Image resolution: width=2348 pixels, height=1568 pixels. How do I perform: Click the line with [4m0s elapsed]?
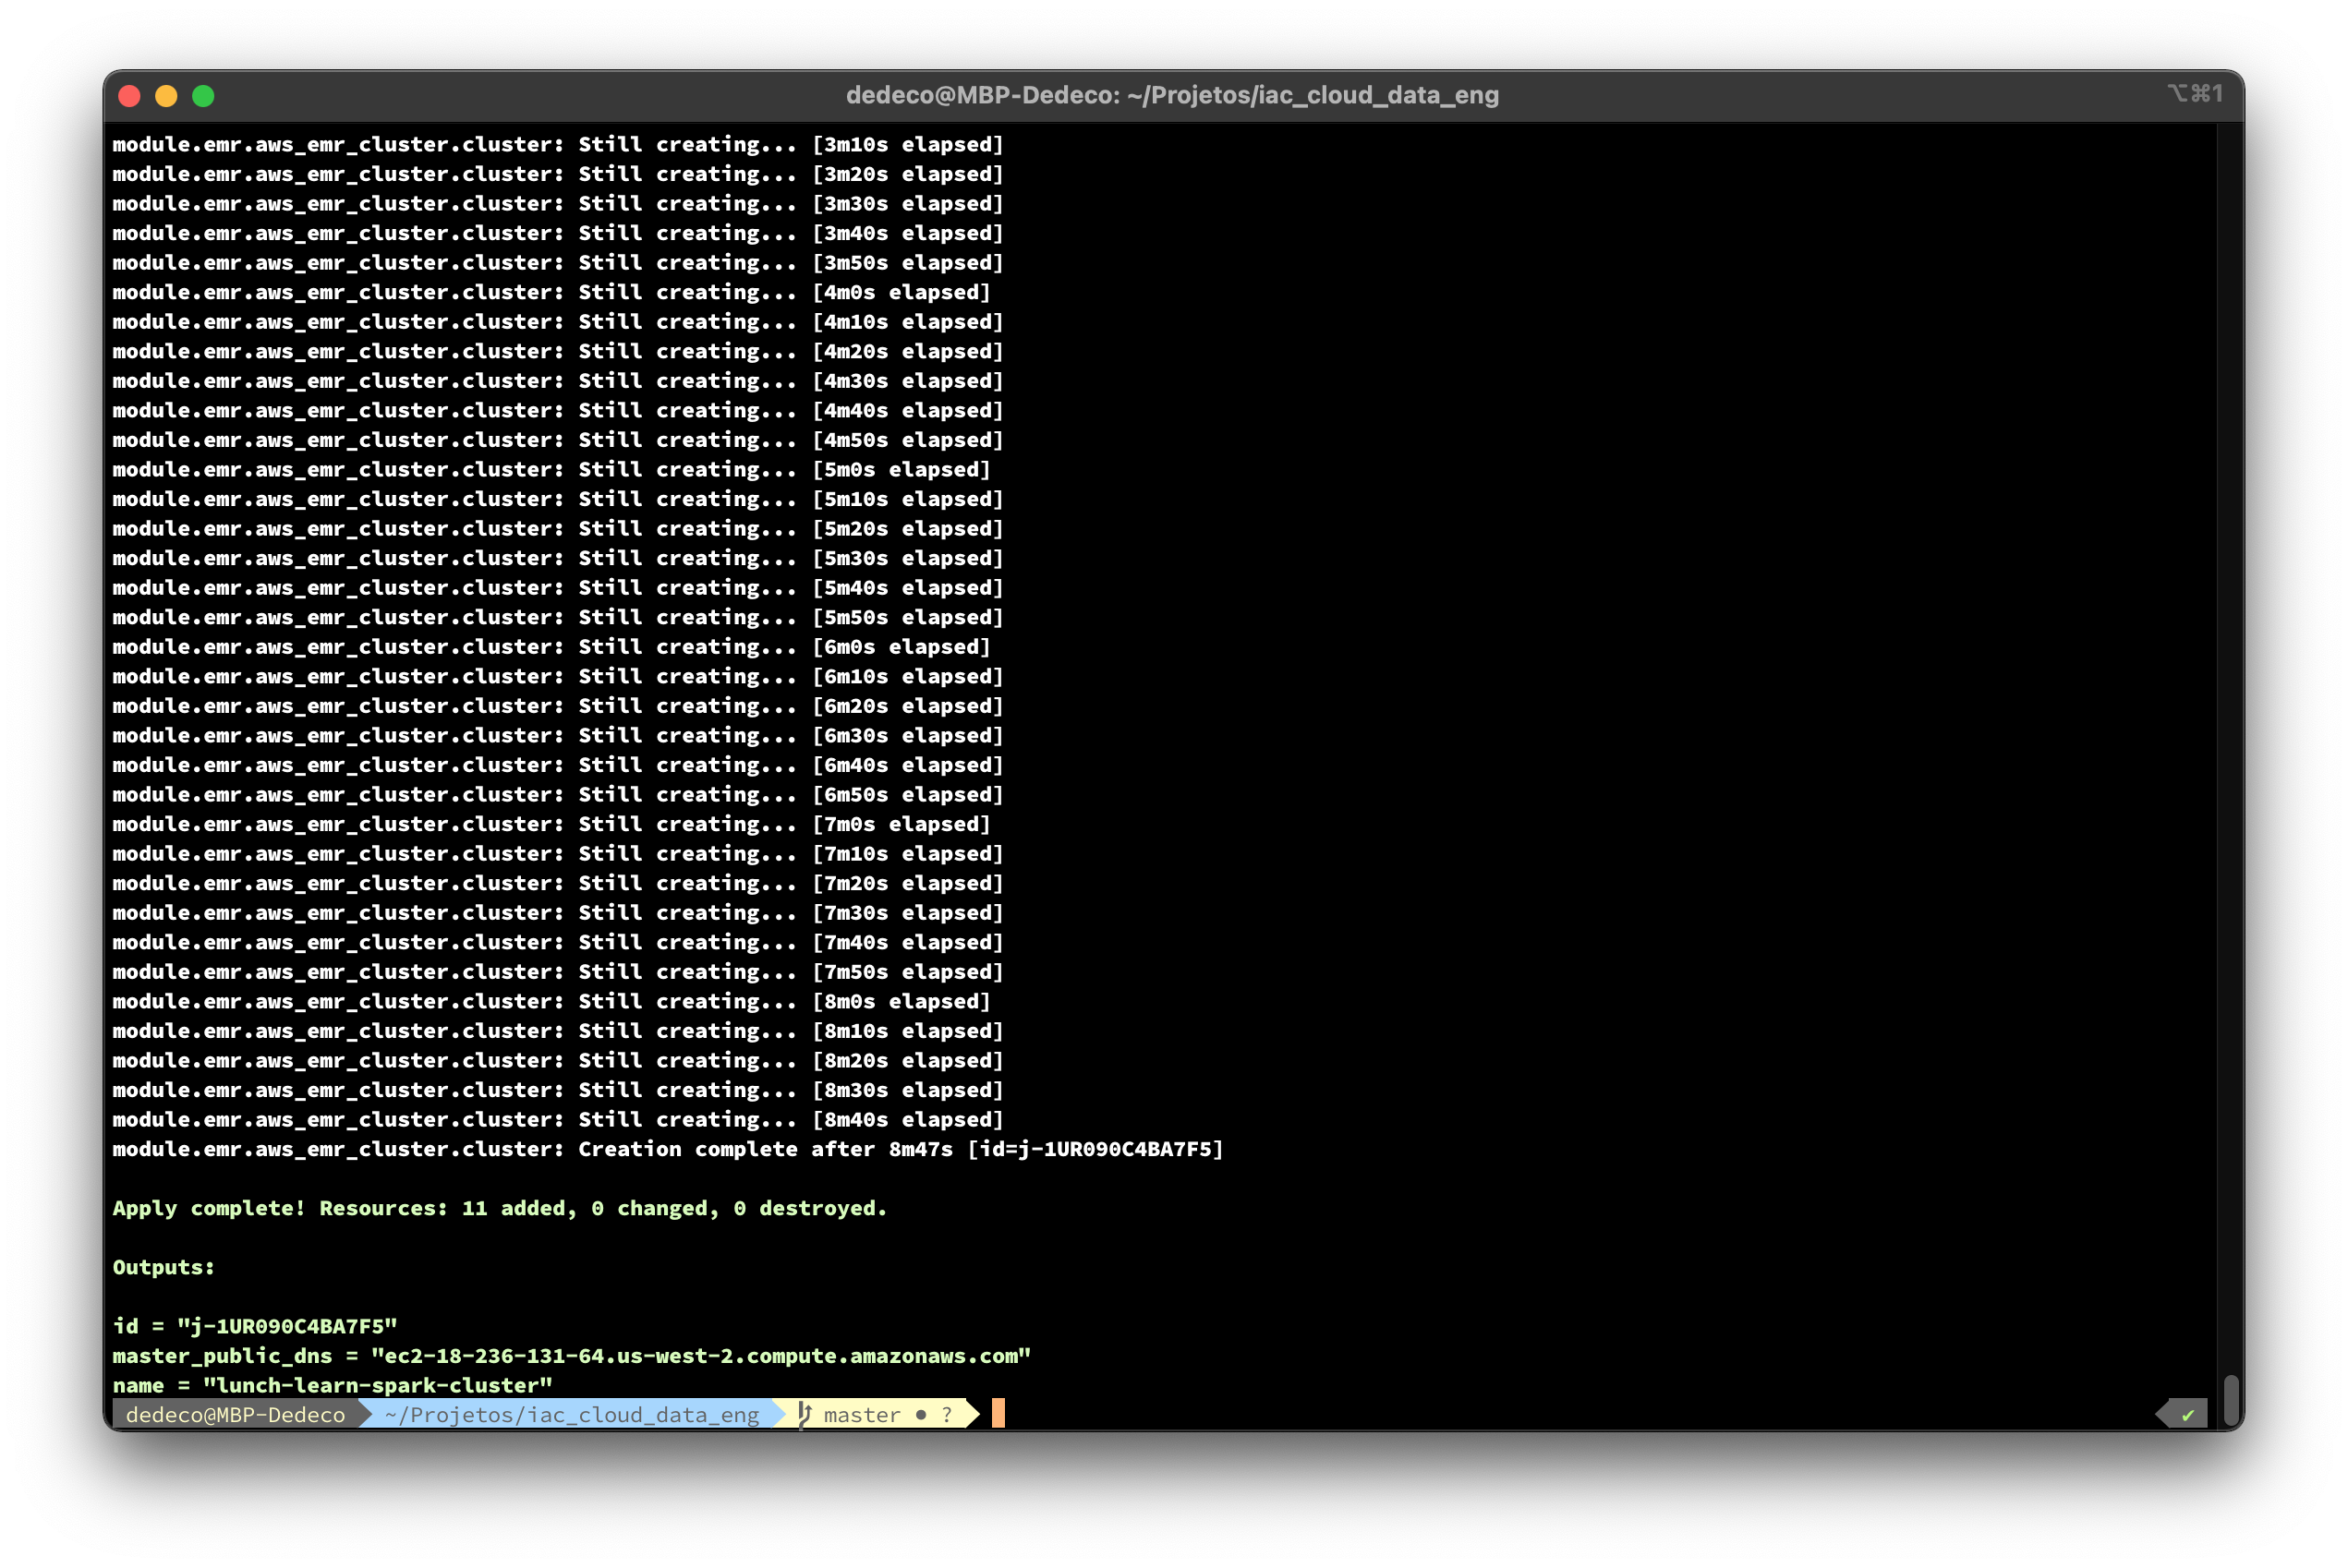pos(551,292)
